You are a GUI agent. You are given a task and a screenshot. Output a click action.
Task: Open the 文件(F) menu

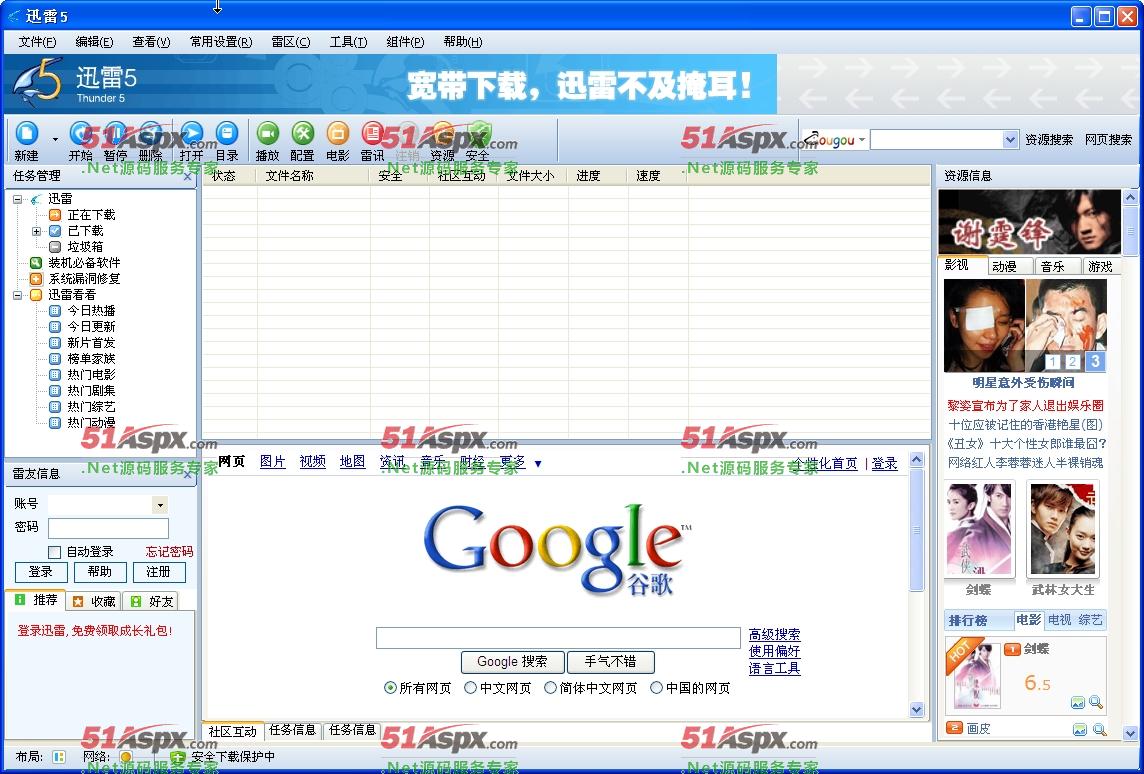point(37,42)
